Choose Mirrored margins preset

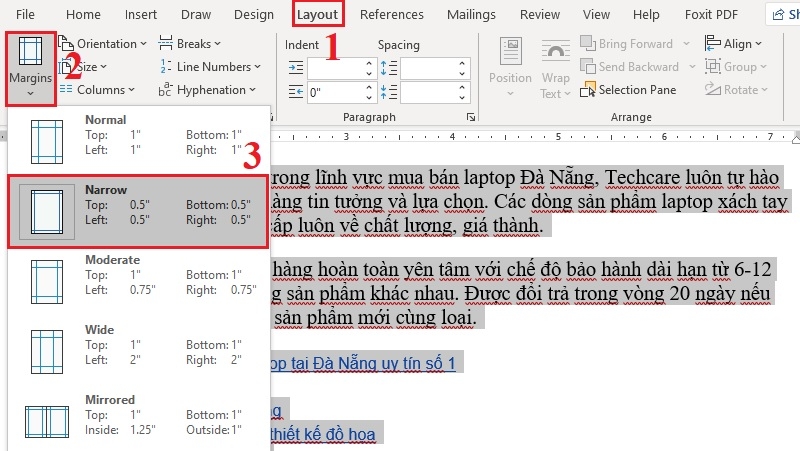coord(138,421)
